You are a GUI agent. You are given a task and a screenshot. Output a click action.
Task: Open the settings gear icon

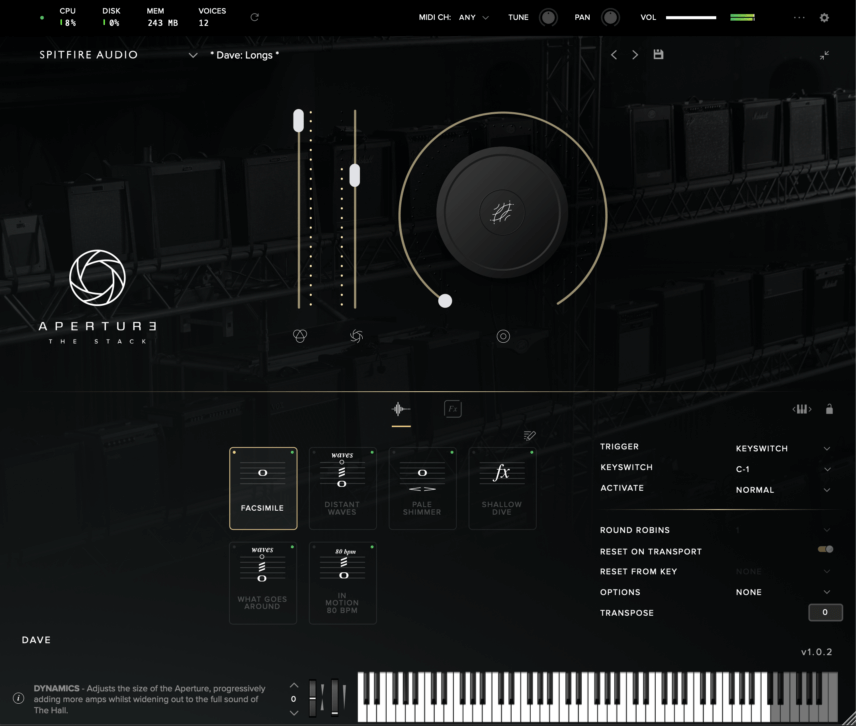click(824, 17)
